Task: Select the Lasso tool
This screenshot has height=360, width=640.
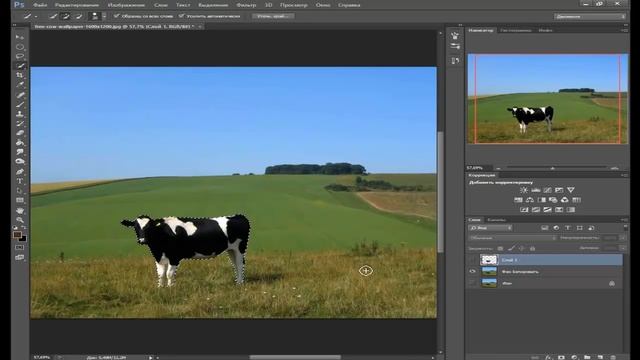Action: pos(20,56)
